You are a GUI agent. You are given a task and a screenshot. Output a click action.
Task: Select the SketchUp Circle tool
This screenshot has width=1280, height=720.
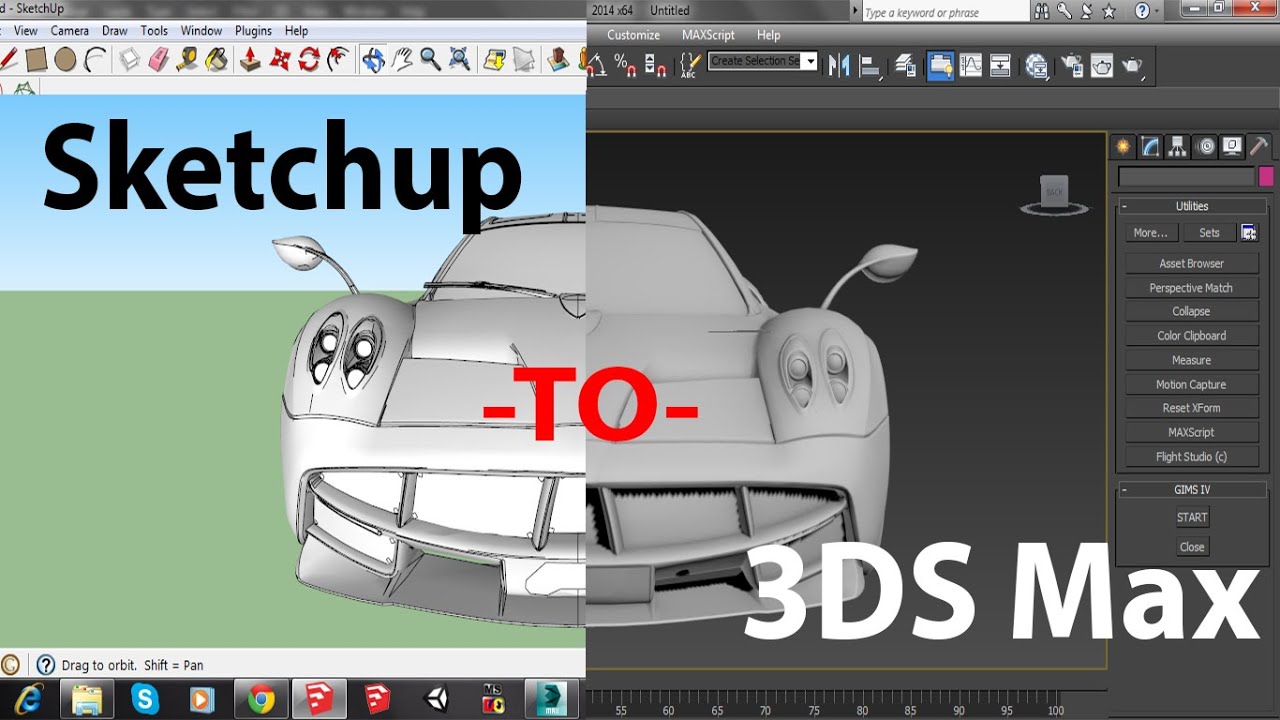pos(65,60)
